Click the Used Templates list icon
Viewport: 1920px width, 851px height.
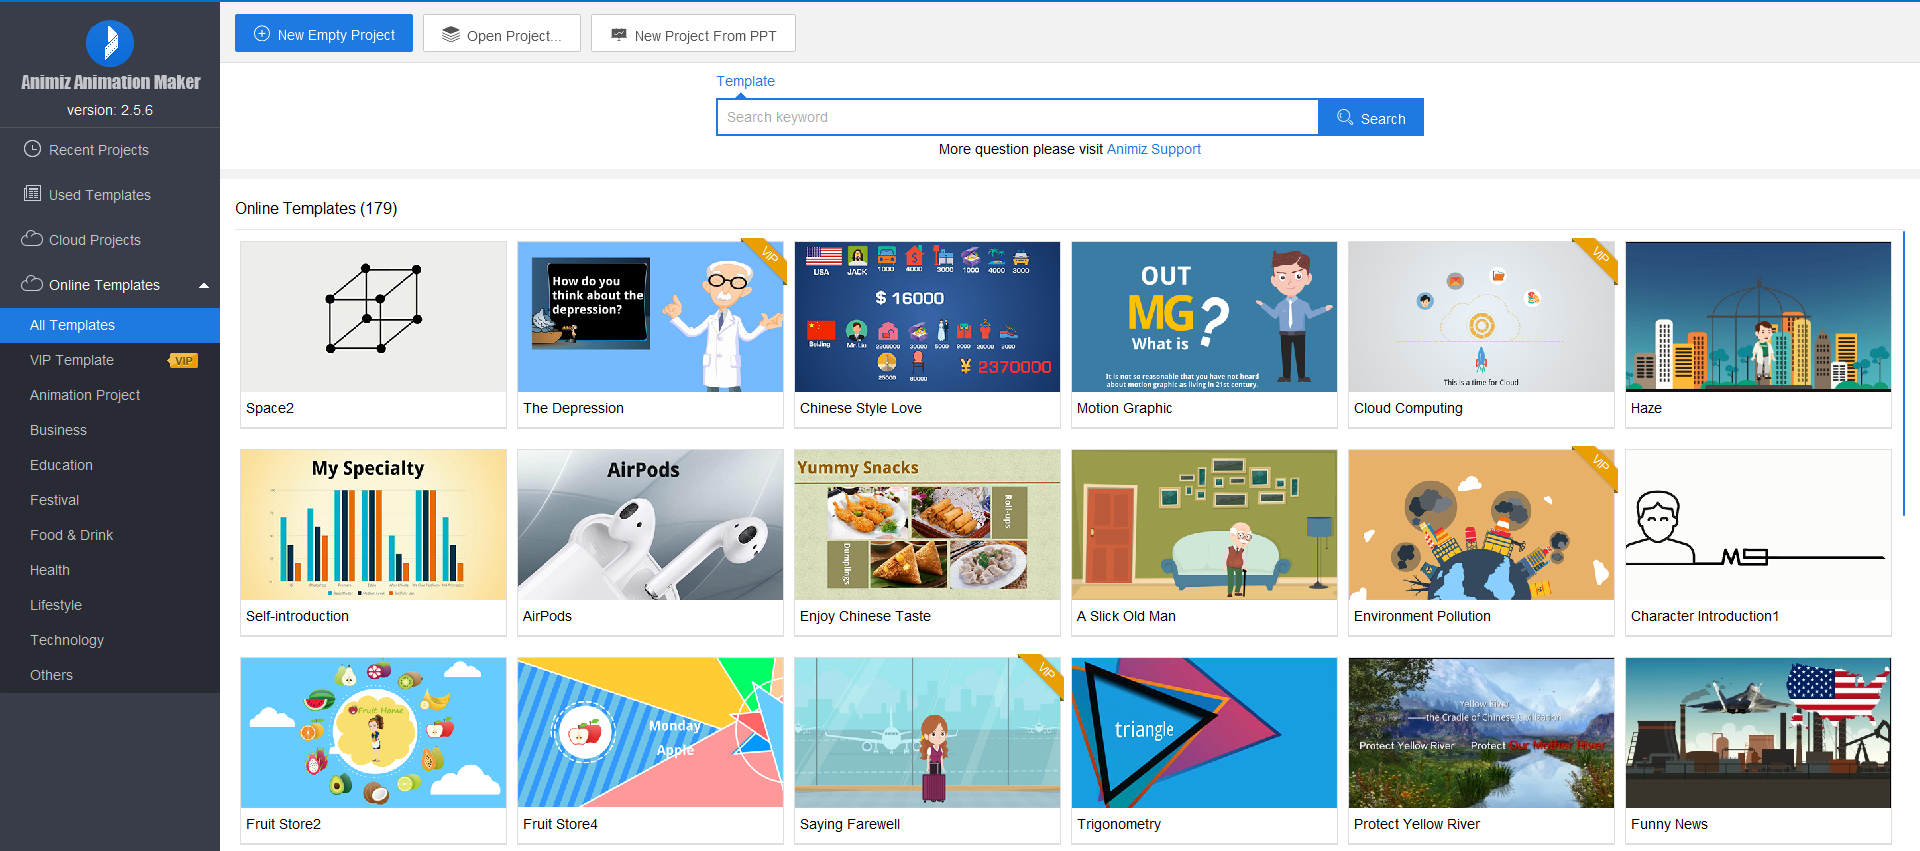[32, 194]
